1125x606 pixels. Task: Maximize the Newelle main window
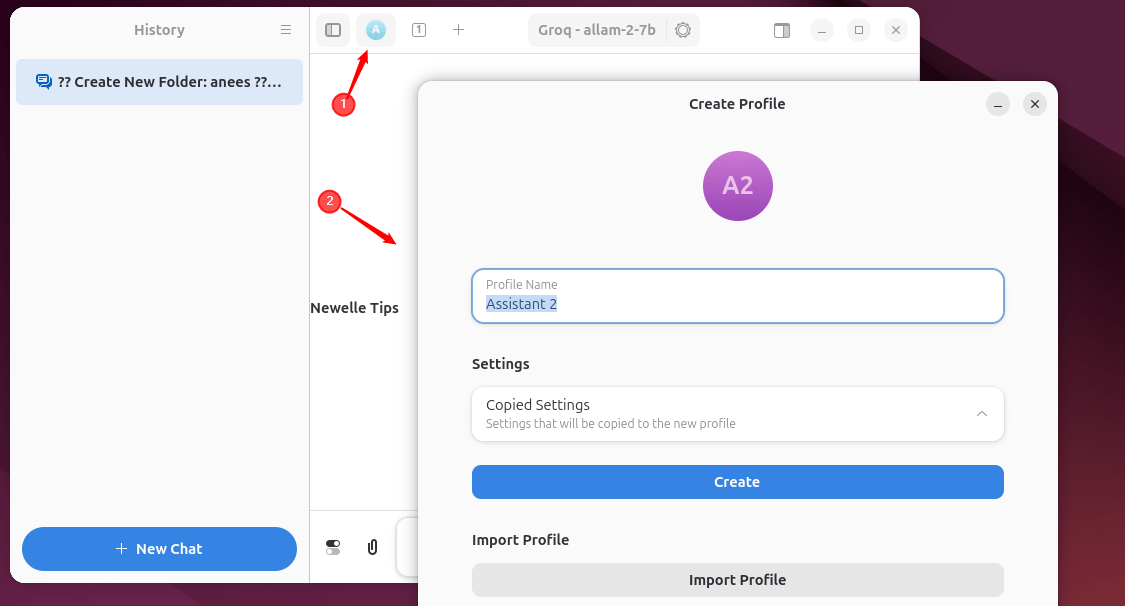point(858,30)
